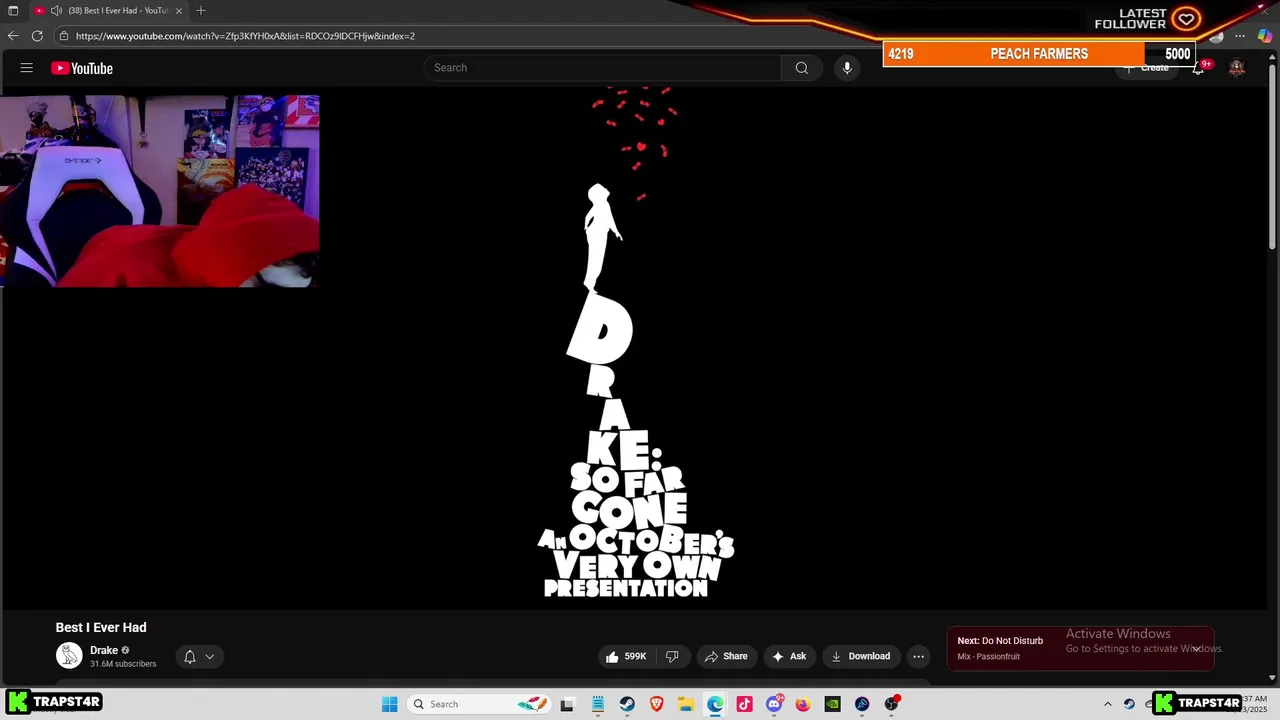The image size is (1280, 720).
Task: Like the video with 599K thumbs up
Action: coord(626,656)
